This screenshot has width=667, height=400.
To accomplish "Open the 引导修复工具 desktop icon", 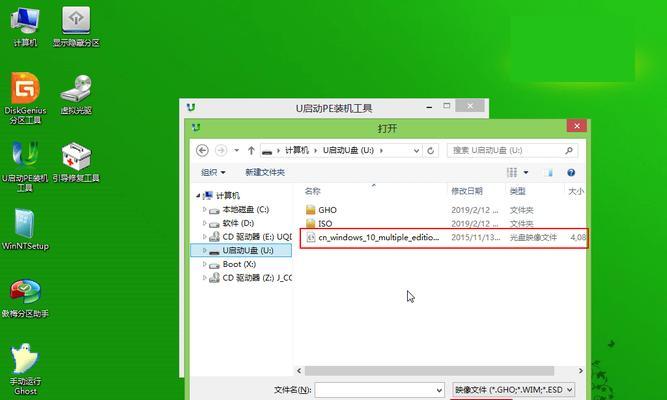I will [x=76, y=163].
